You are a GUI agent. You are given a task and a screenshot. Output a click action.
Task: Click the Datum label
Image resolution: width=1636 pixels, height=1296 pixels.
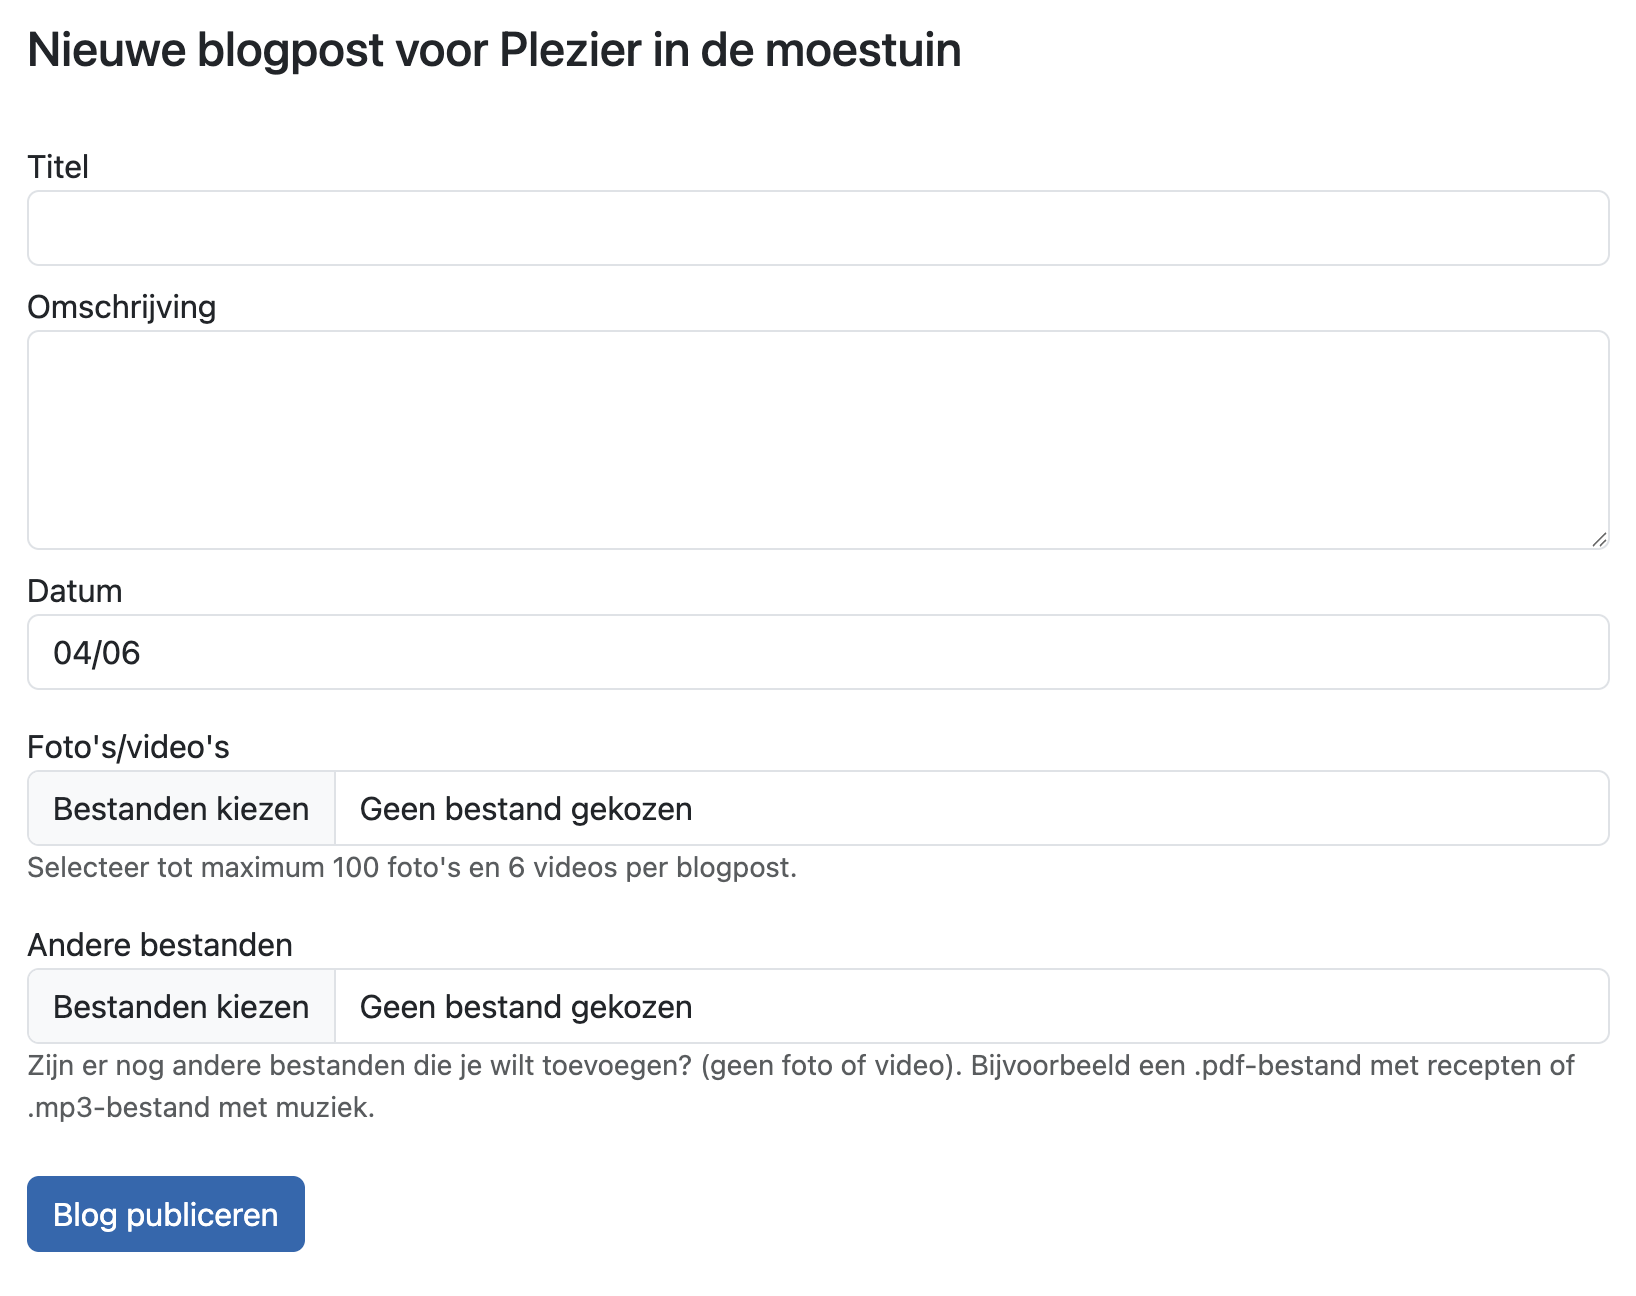coord(75,591)
